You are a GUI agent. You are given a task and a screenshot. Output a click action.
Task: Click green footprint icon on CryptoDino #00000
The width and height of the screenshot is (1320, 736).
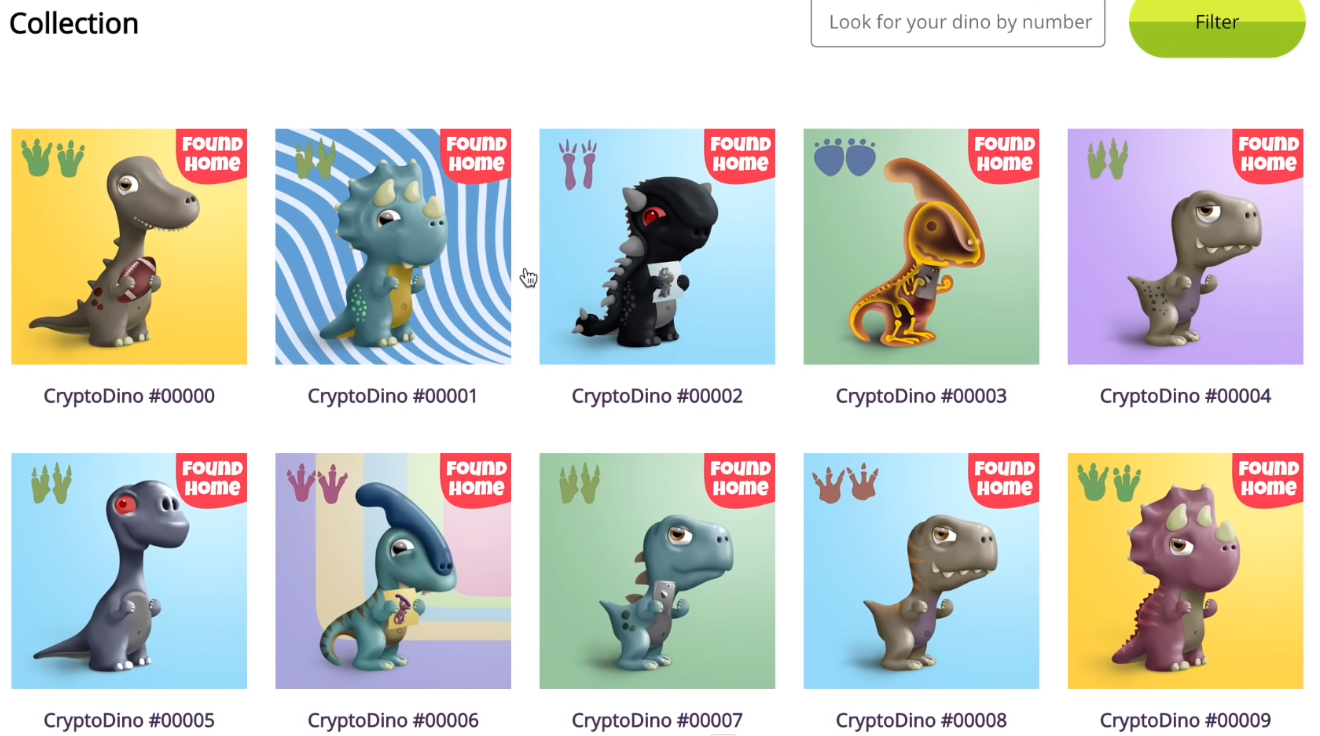click(x=54, y=158)
